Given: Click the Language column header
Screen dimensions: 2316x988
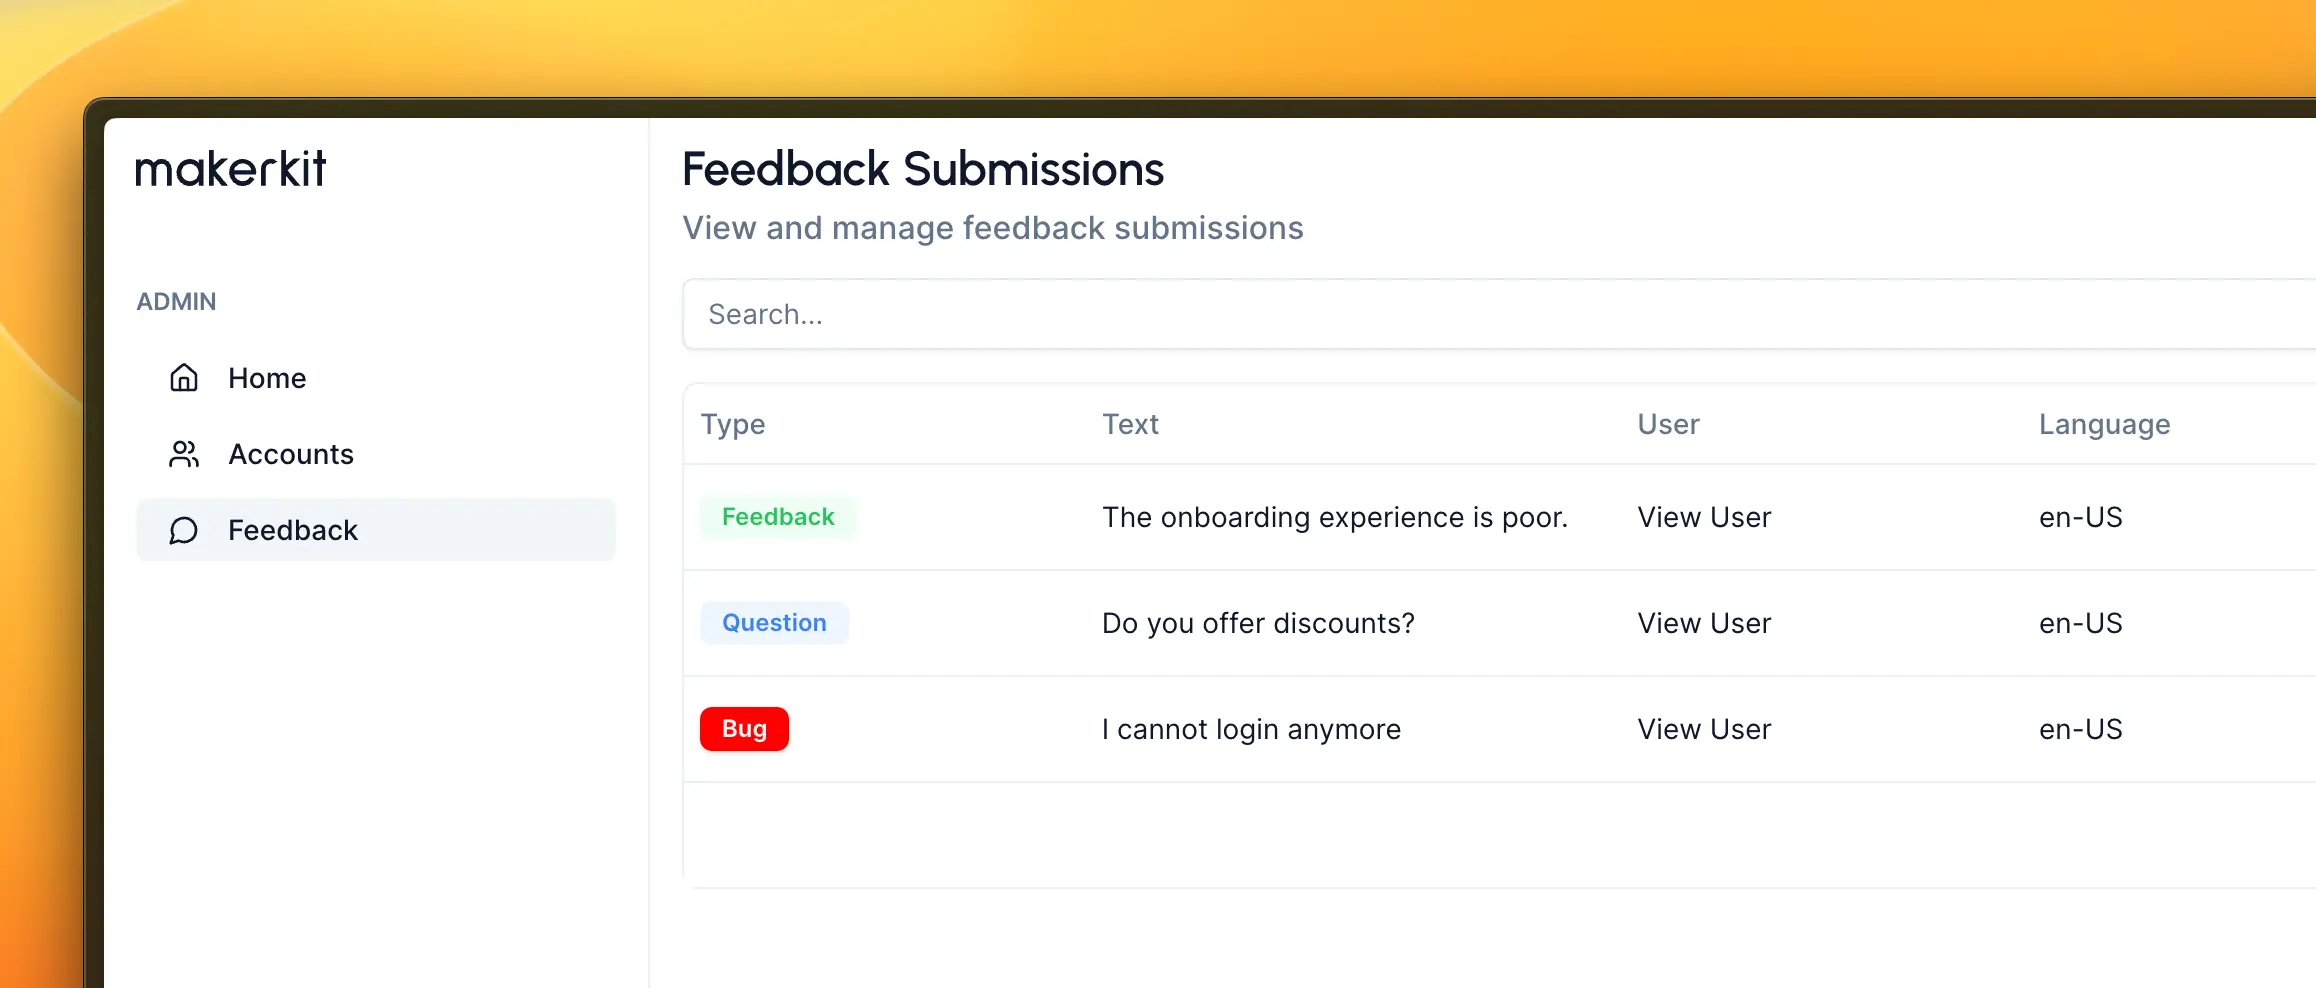Looking at the screenshot, I should (x=2104, y=424).
